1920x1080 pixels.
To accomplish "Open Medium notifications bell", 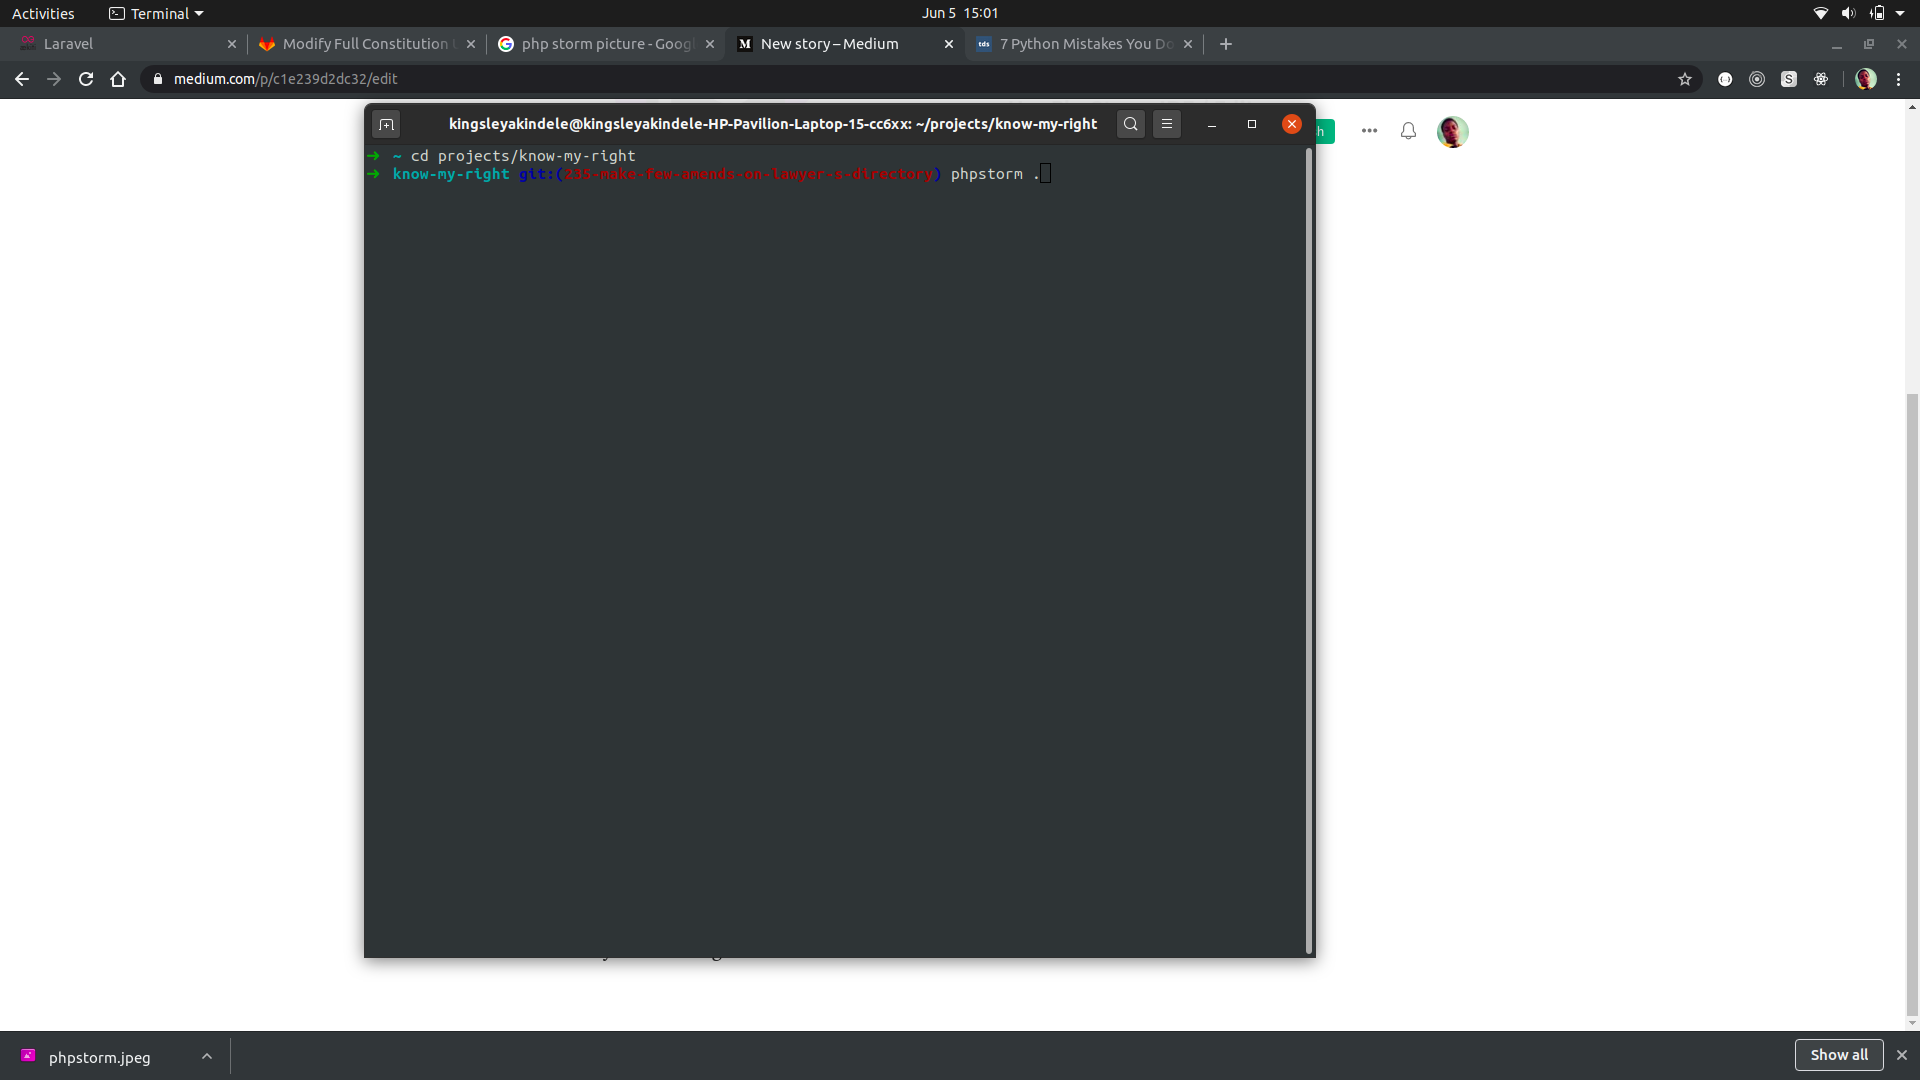I will 1408,131.
